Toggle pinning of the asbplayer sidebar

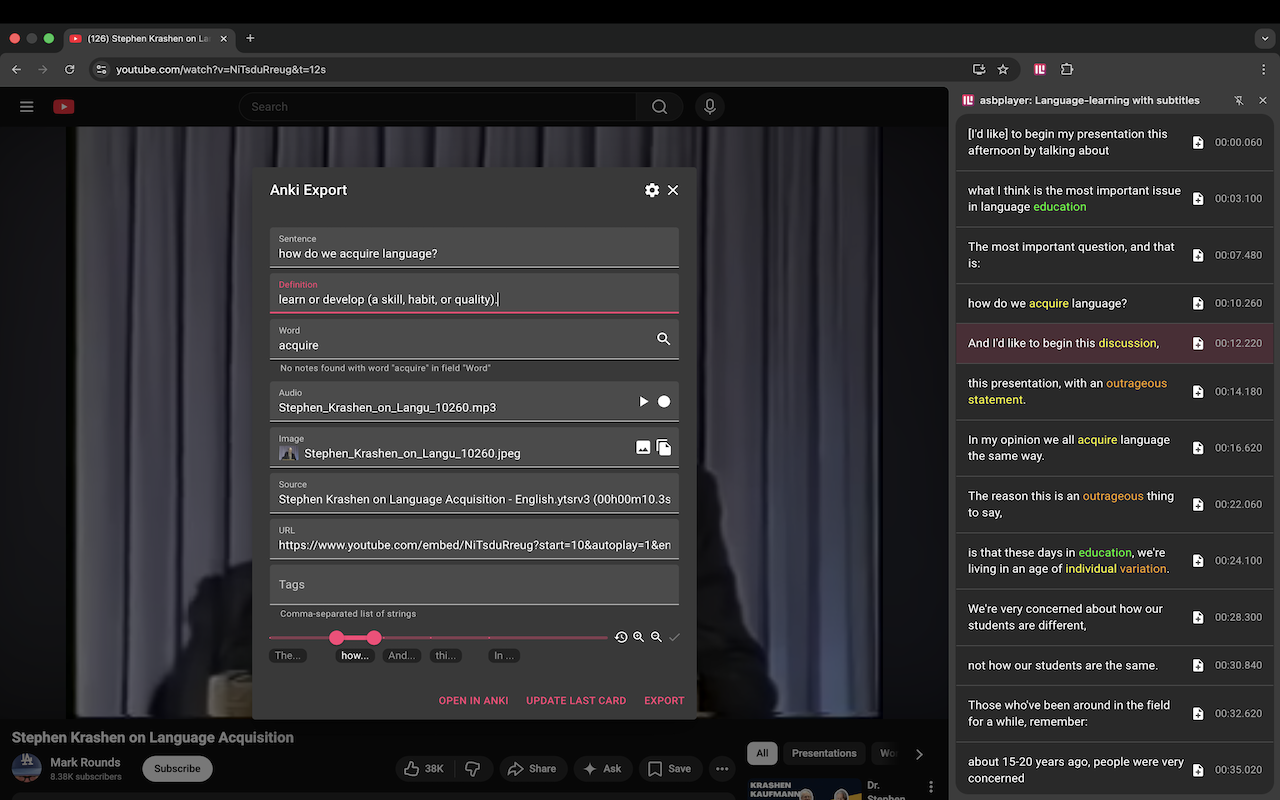1239,100
